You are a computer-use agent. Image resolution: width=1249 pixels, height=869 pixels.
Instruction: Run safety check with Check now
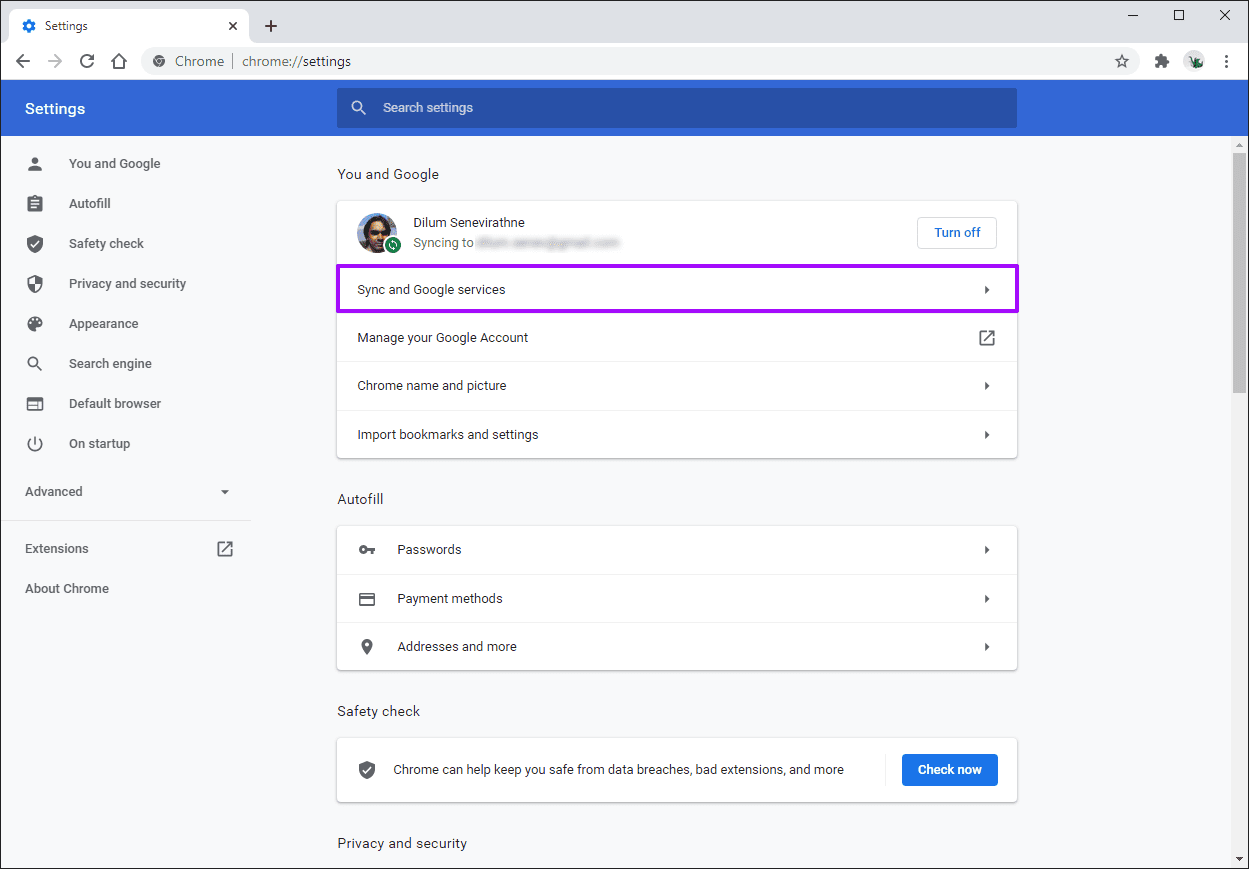tap(949, 770)
